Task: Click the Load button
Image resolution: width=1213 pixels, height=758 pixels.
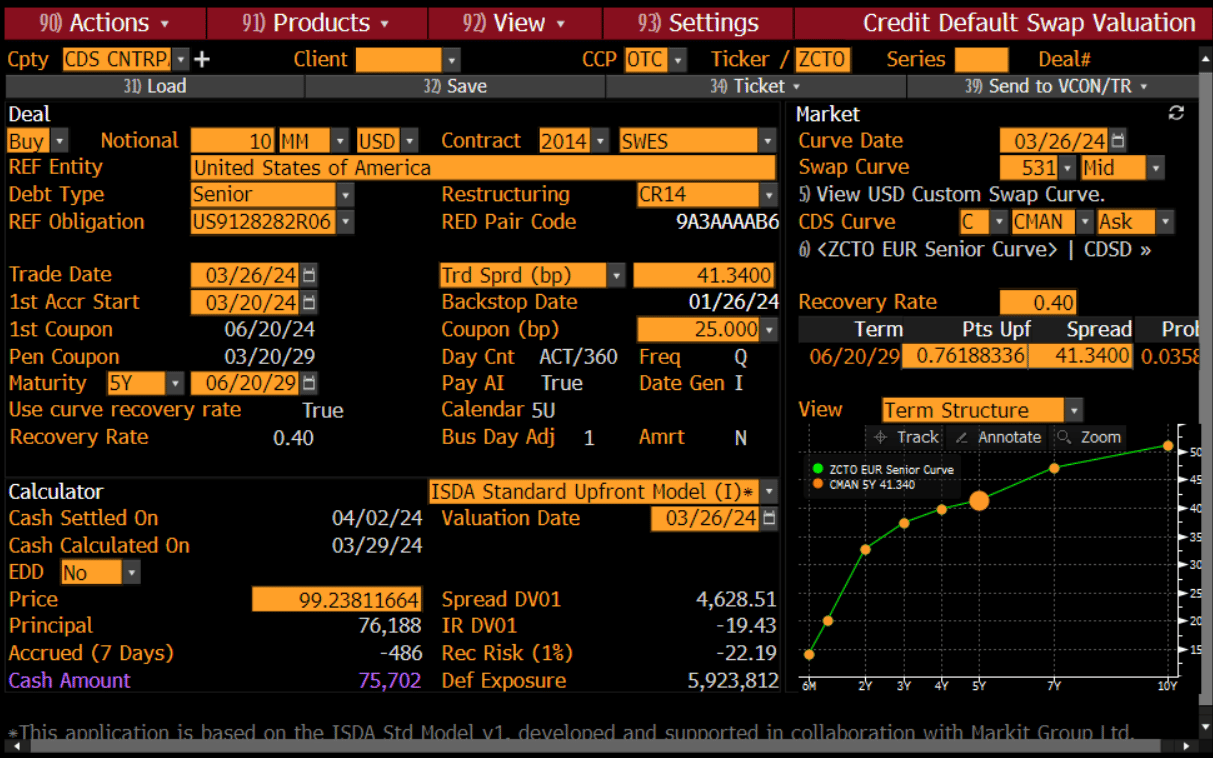Action: coord(154,86)
